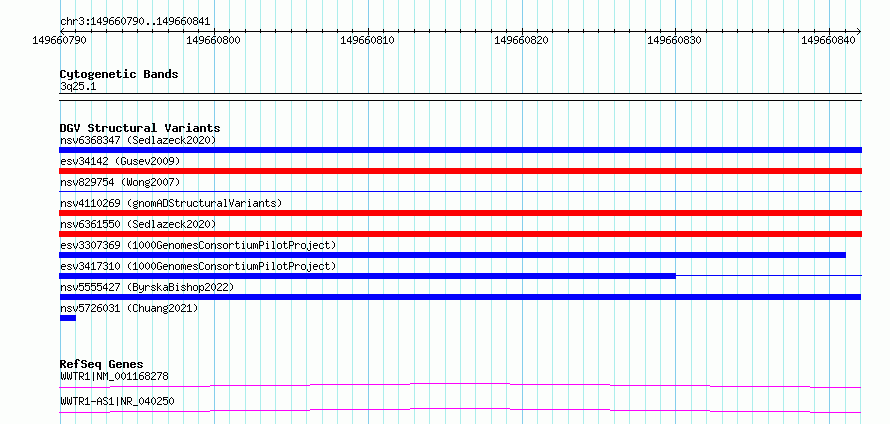Open variant nsv5555427 (ByrskaBishop2022) label
The height and width of the screenshot is (424, 890).
tap(147, 287)
